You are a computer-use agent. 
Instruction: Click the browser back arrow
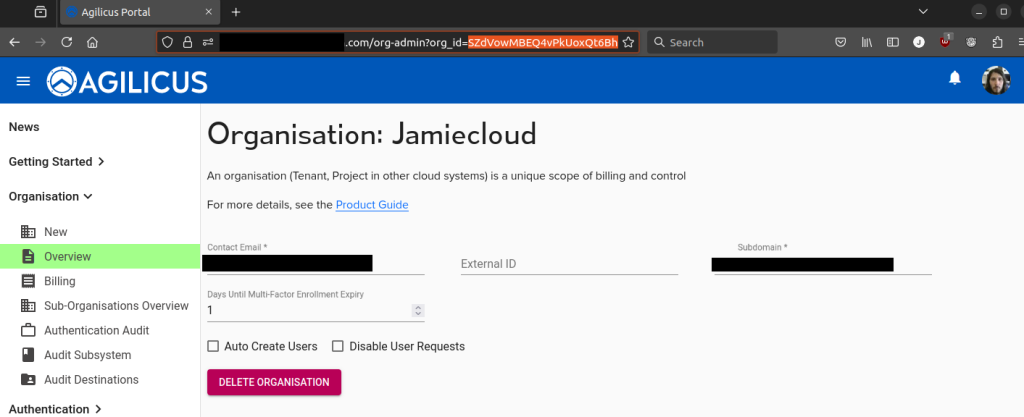point(14,42)
